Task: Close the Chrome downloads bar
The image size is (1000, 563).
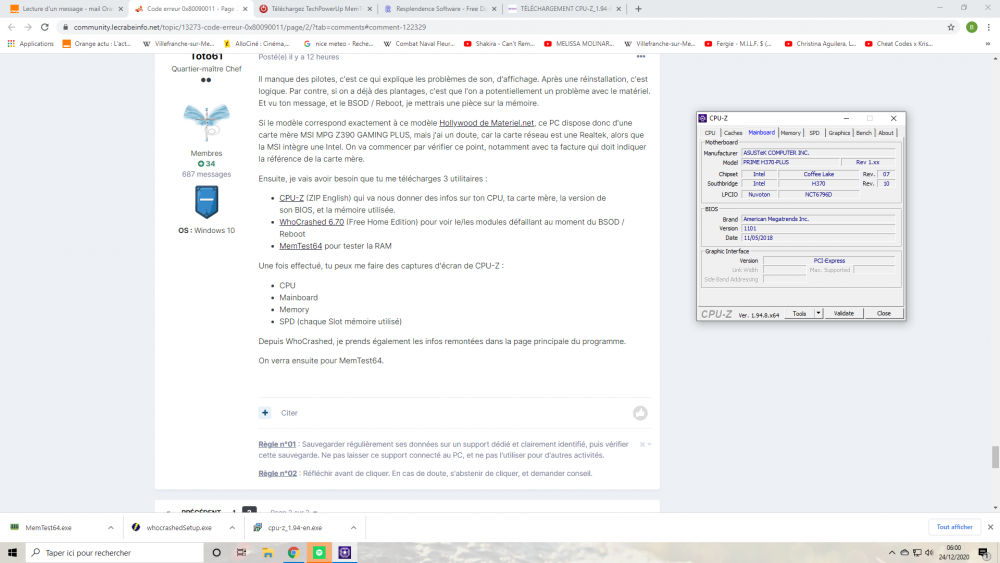Action: (990, 527)
